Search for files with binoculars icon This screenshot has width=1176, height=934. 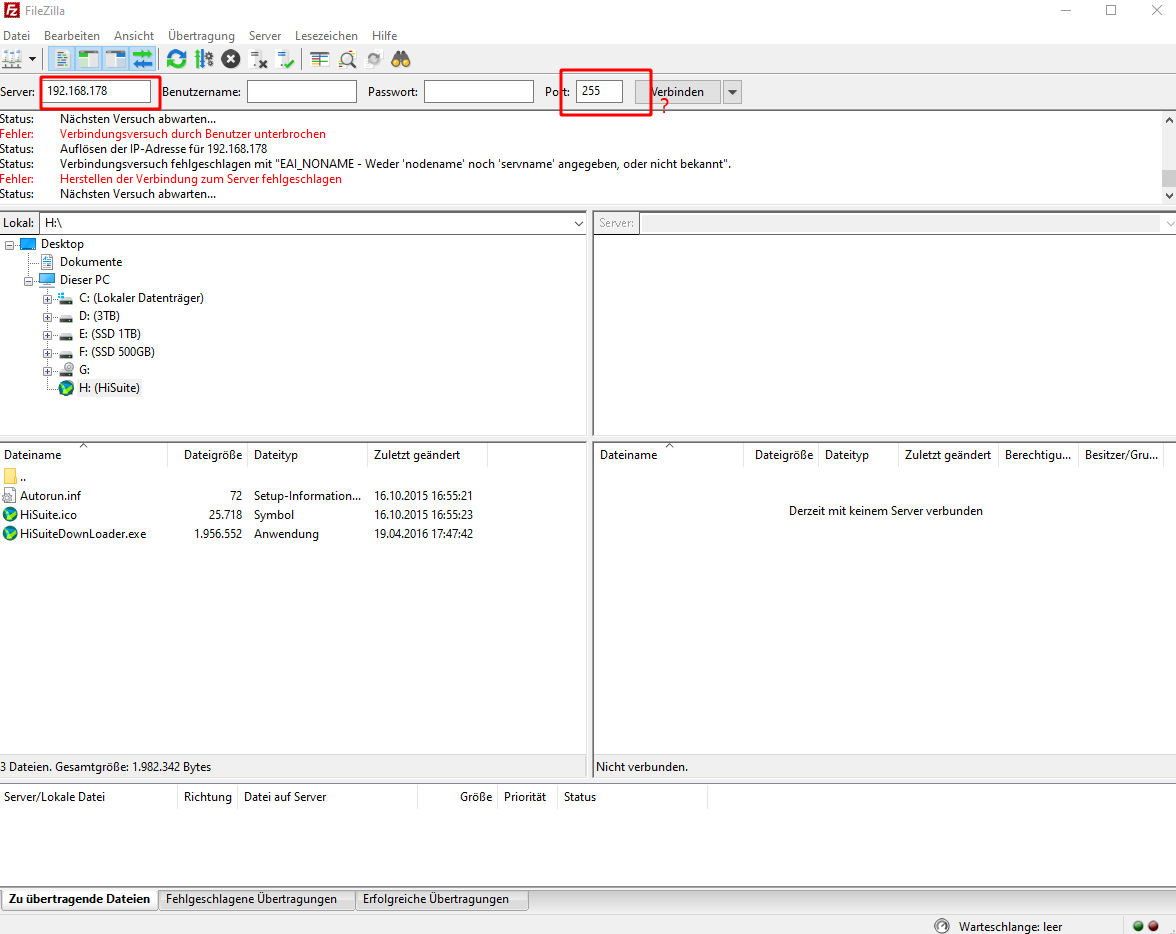click(400, 59)
